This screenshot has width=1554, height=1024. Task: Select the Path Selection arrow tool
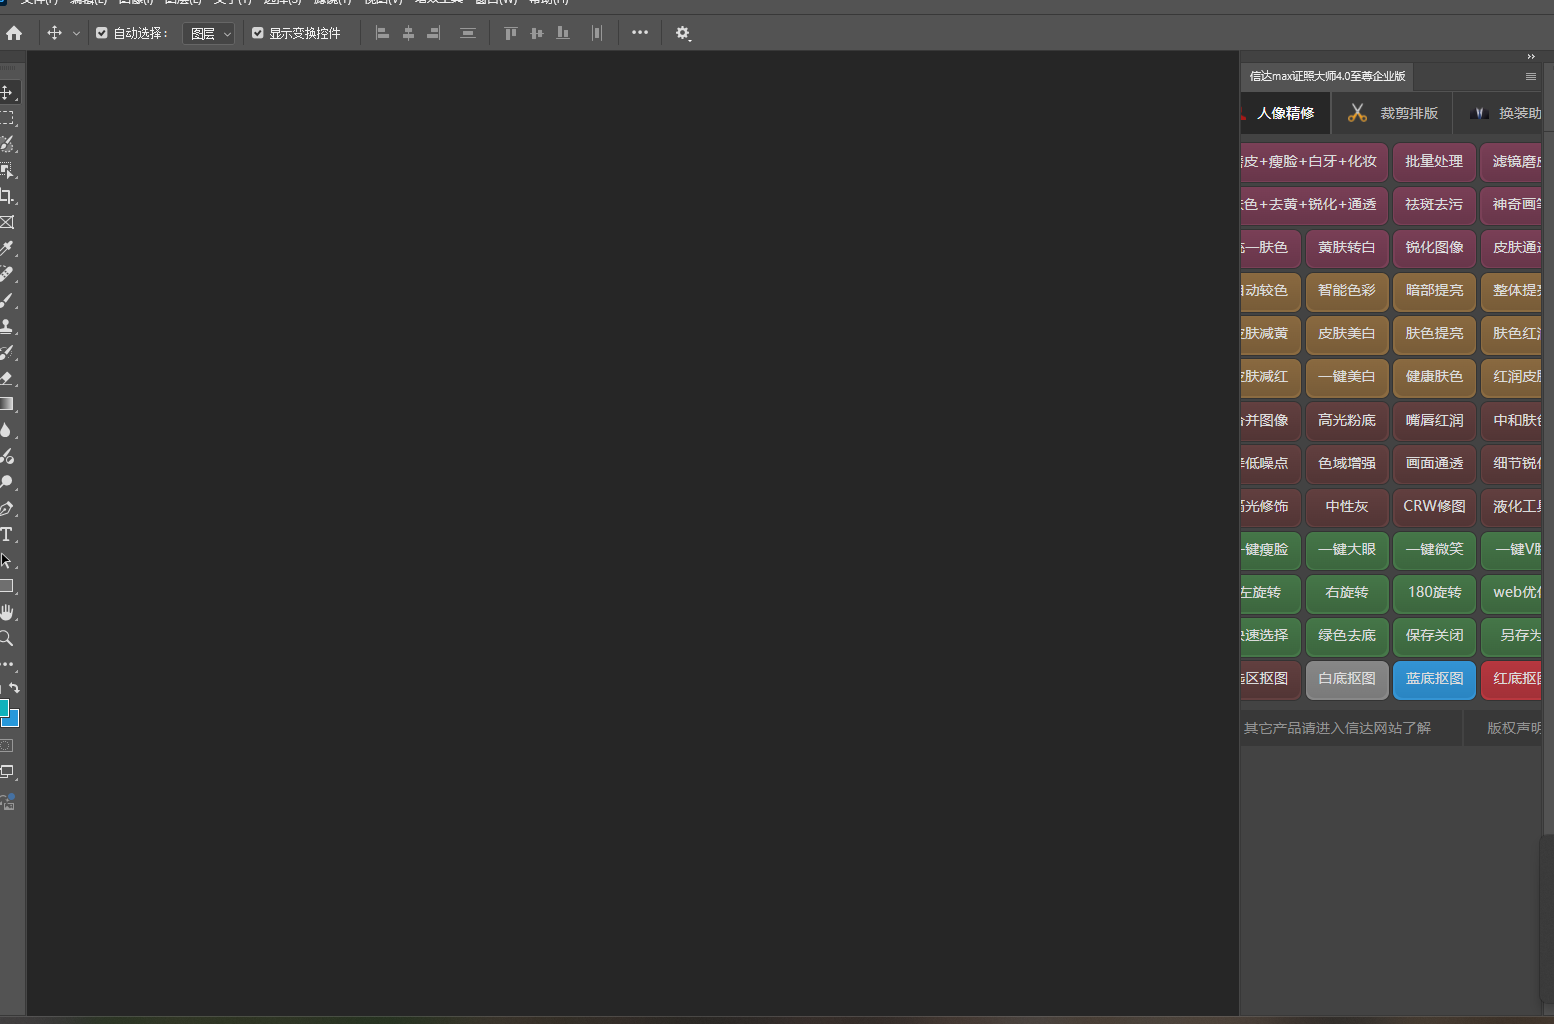(x=7, y=560)
